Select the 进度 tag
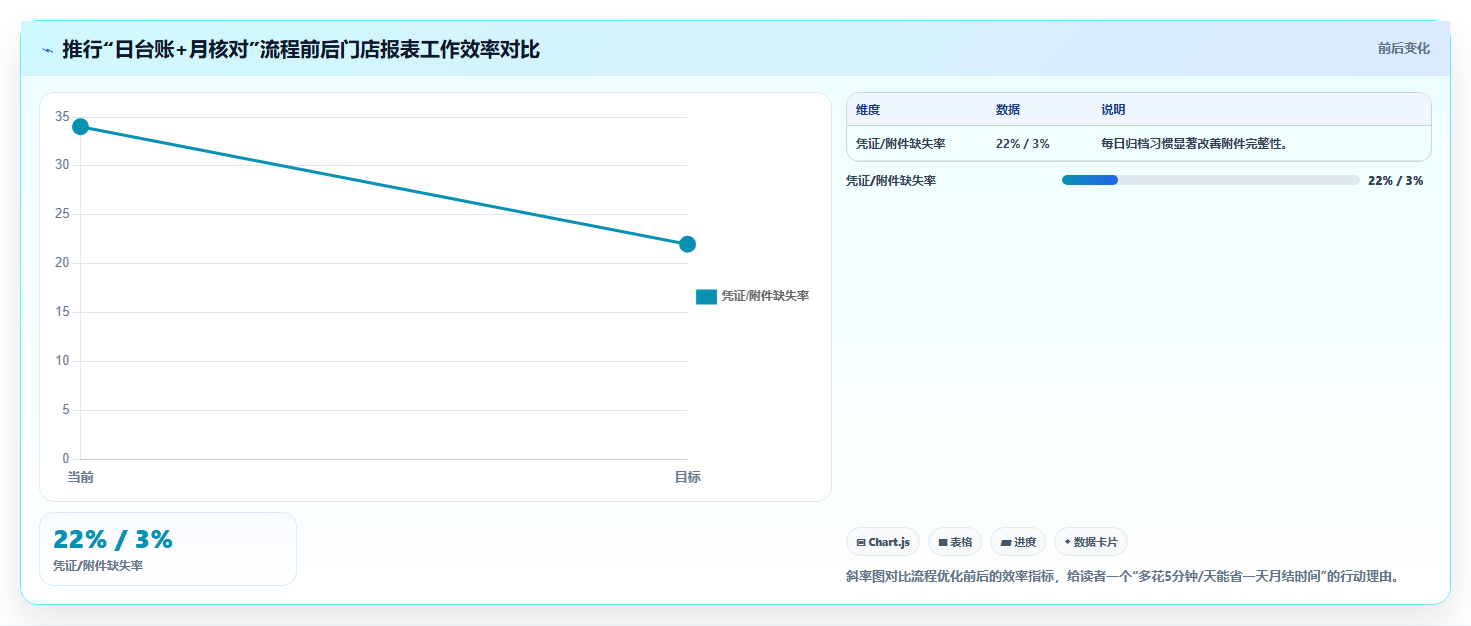The width and height of the screenshot is (1471, 626). point(1018,542)
